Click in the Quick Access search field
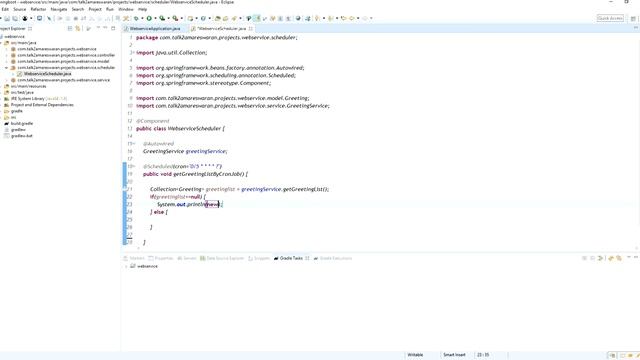This screenshot has width=640, height=360. 610,18
